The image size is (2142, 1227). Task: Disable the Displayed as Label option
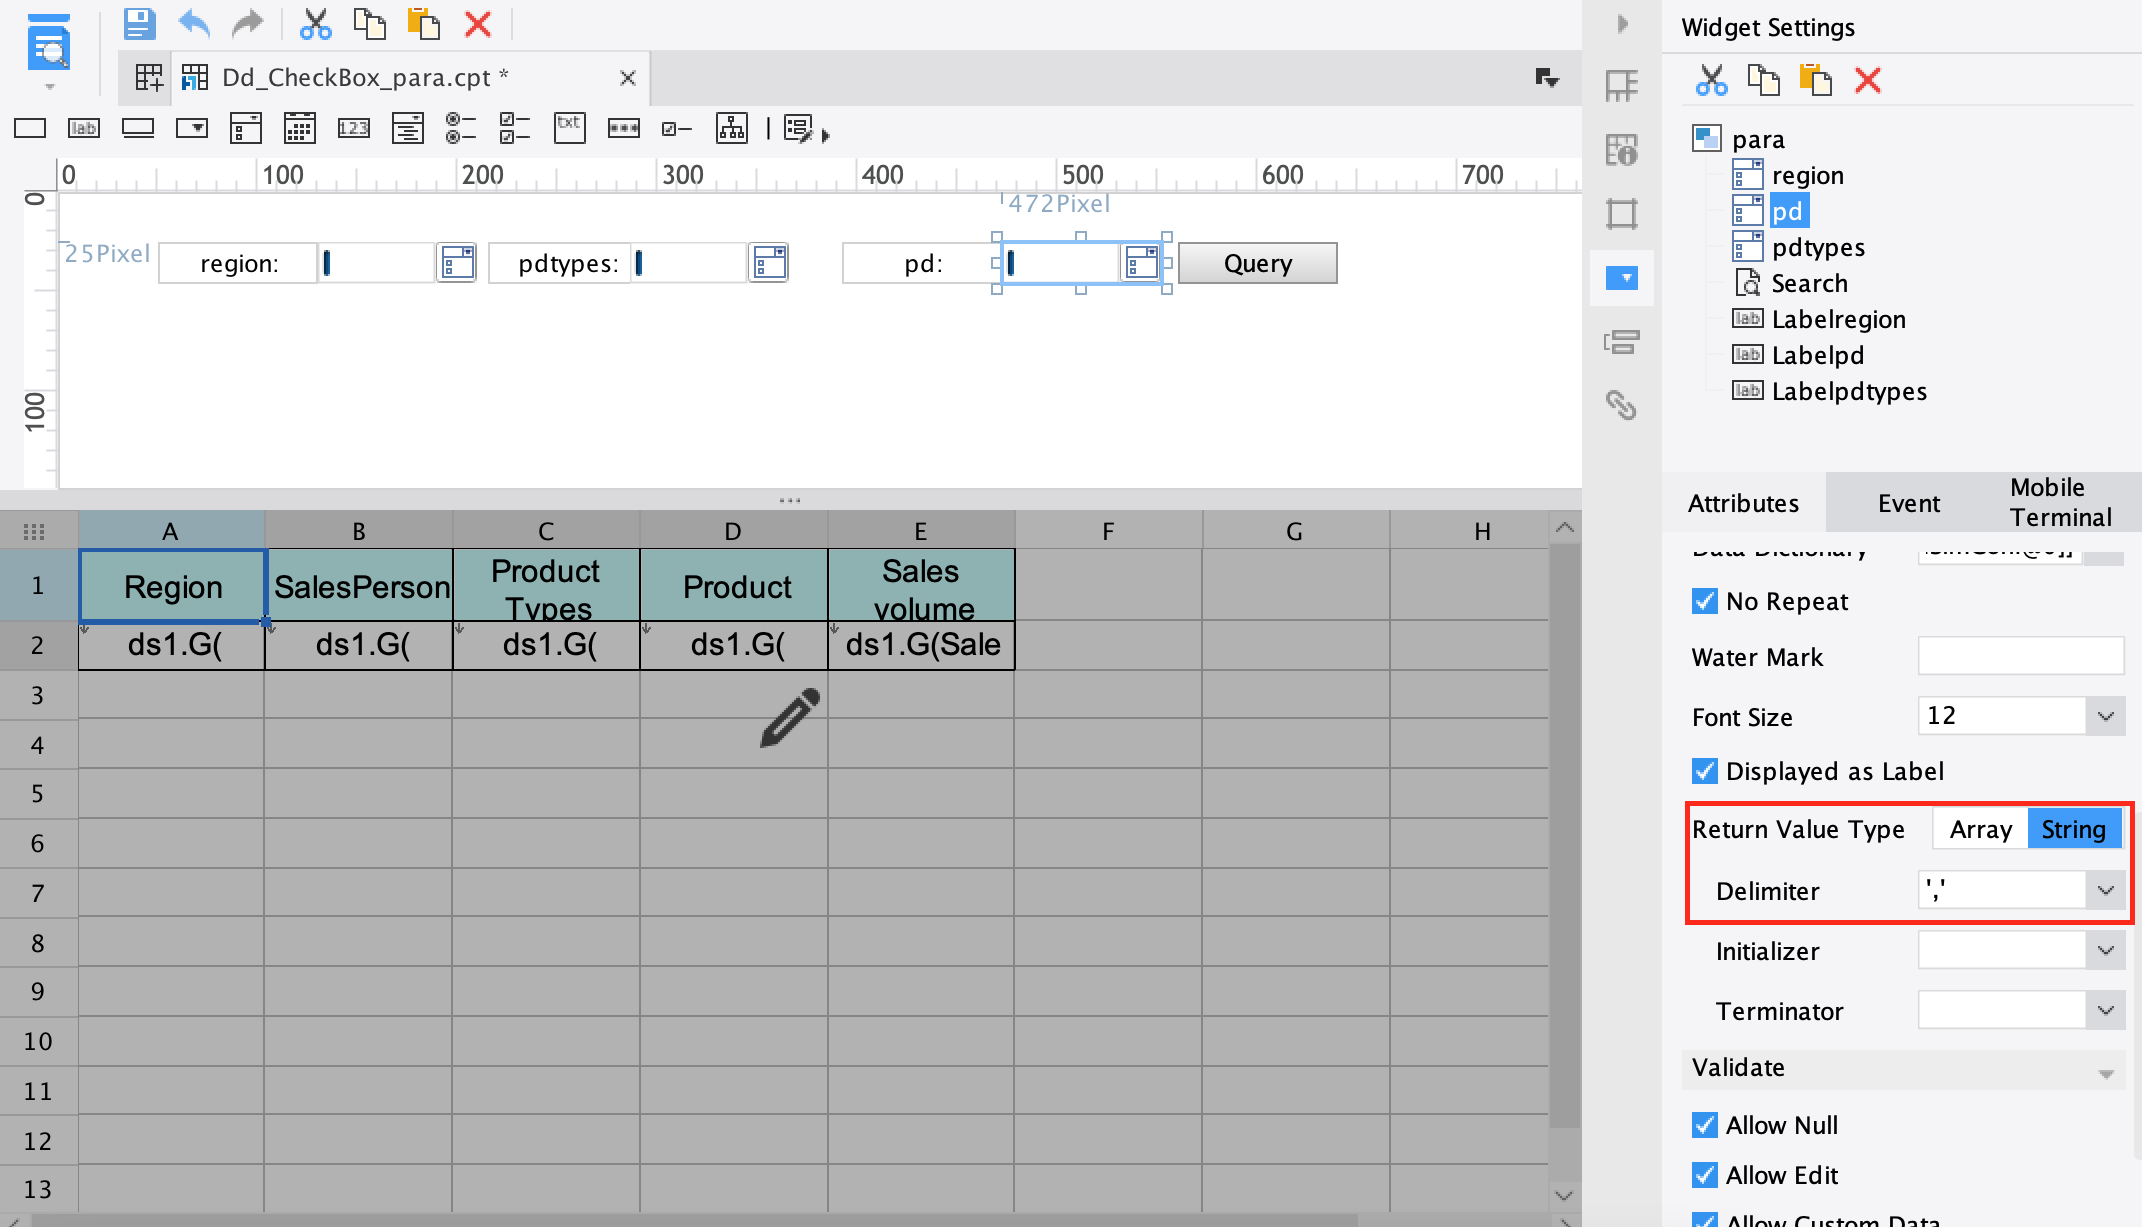[x=1704, y=771]
